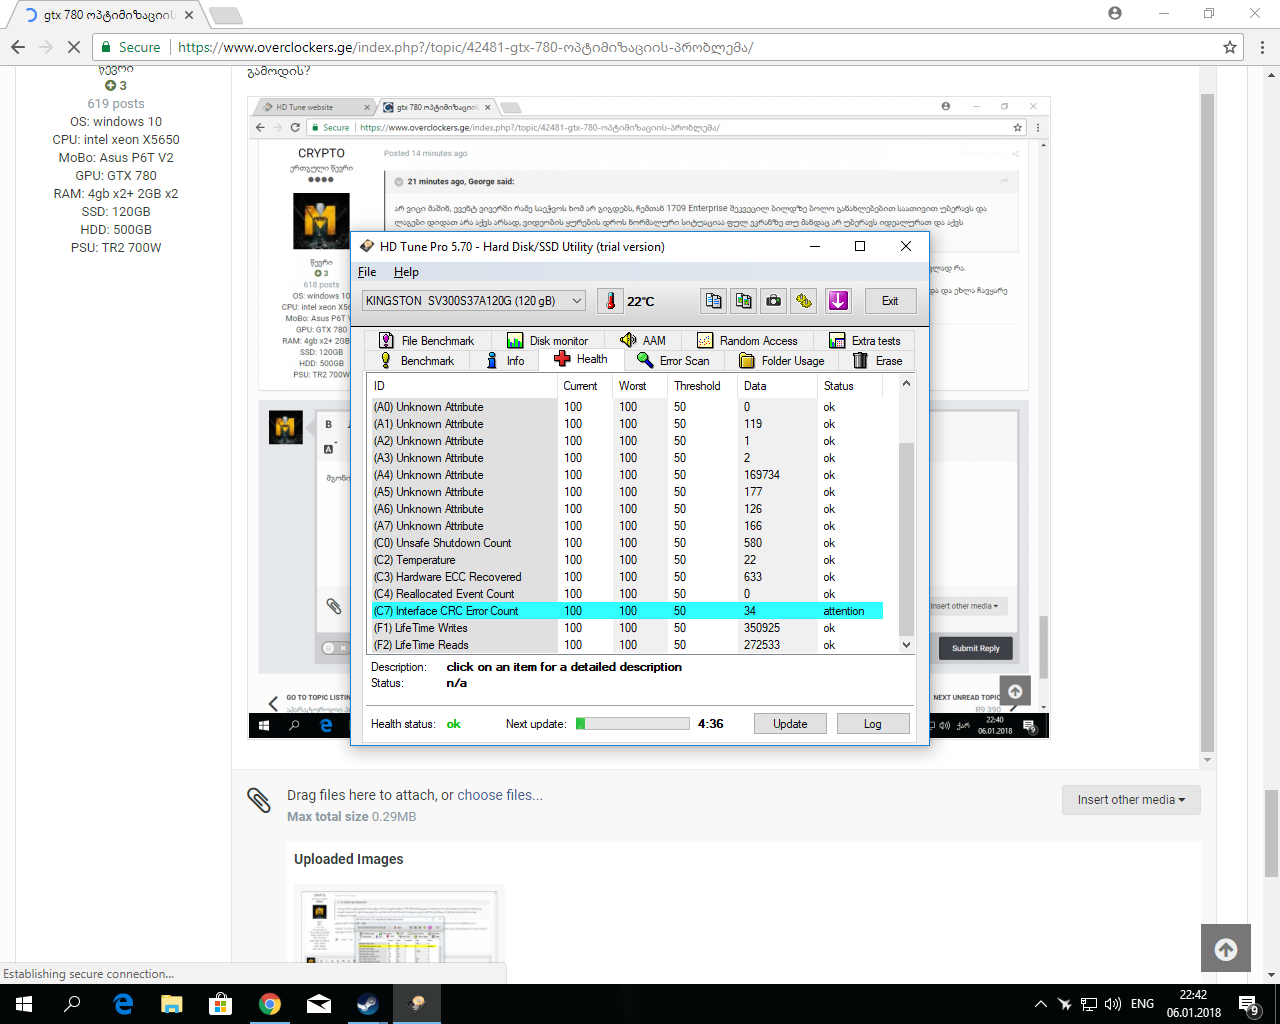Stop page loading in Chrome
This screenshot has height=1024, width=1280.
tap(74, 47)
